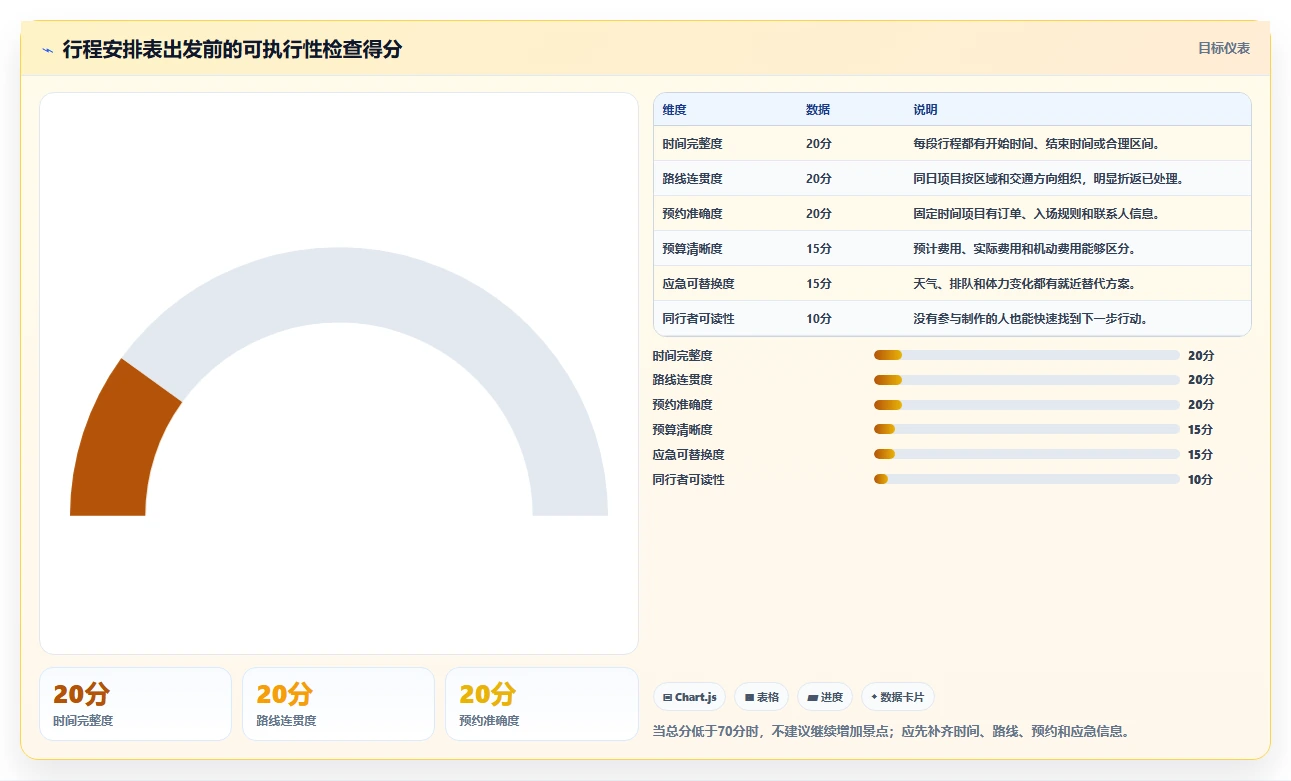Viewport: 1291px width, 781px height.
Task: Click the 20分 value in the 路线连贯度 table row
Action: [818, 179]
